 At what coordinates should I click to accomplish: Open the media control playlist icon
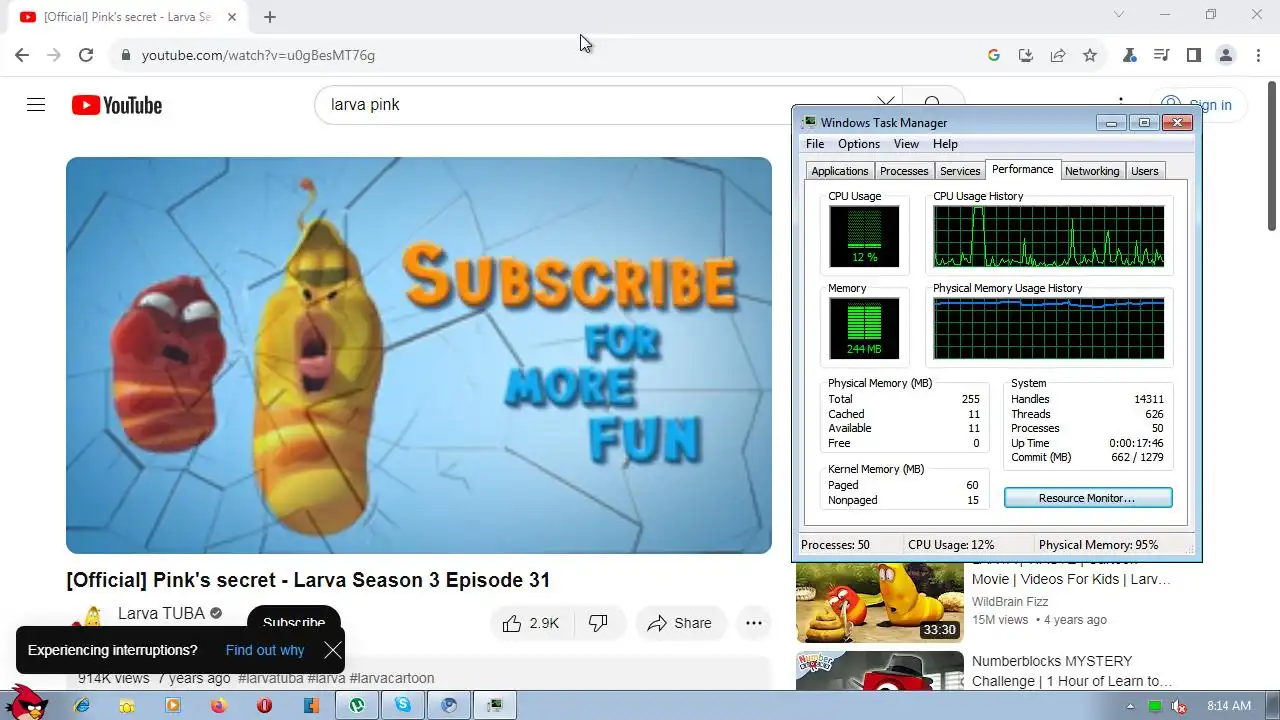pos(1161,55)
